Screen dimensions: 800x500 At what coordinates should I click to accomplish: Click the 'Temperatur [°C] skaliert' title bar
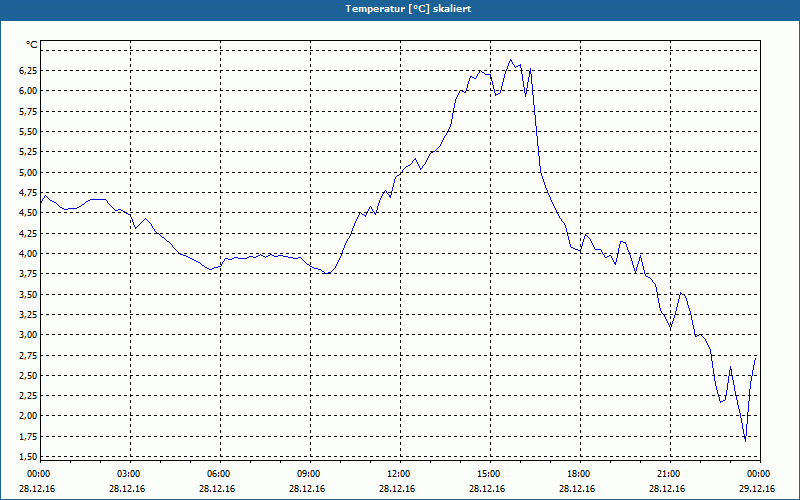tap(400, 9)
